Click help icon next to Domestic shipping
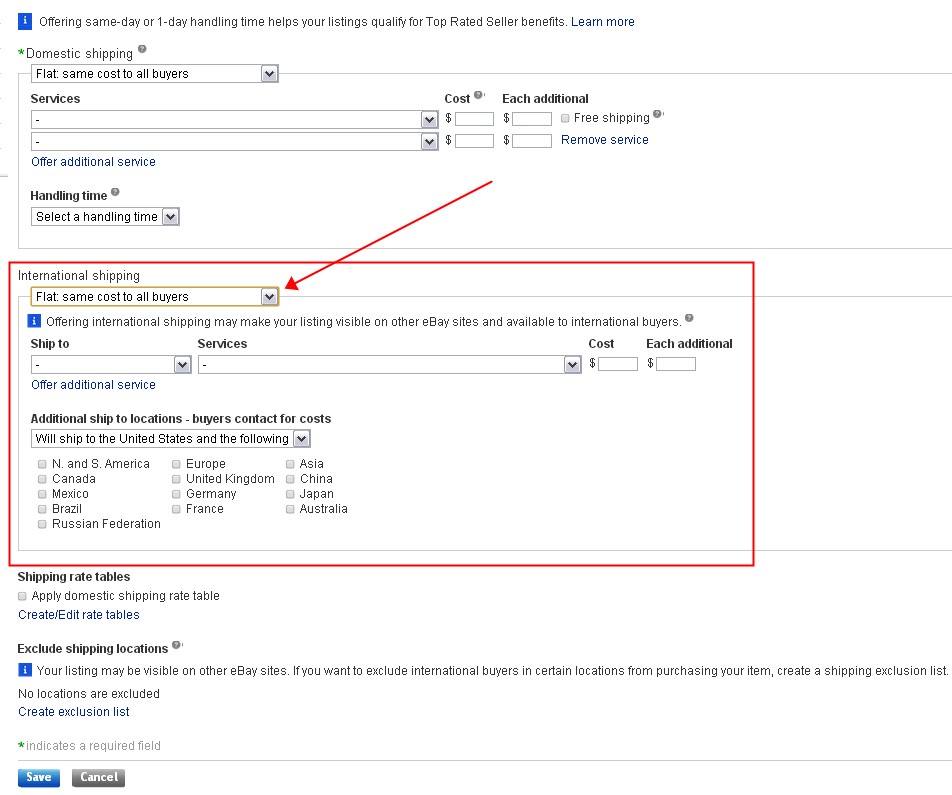Image resolution: width=952 pixels, height=795 pixels. (x=142, y=49)
